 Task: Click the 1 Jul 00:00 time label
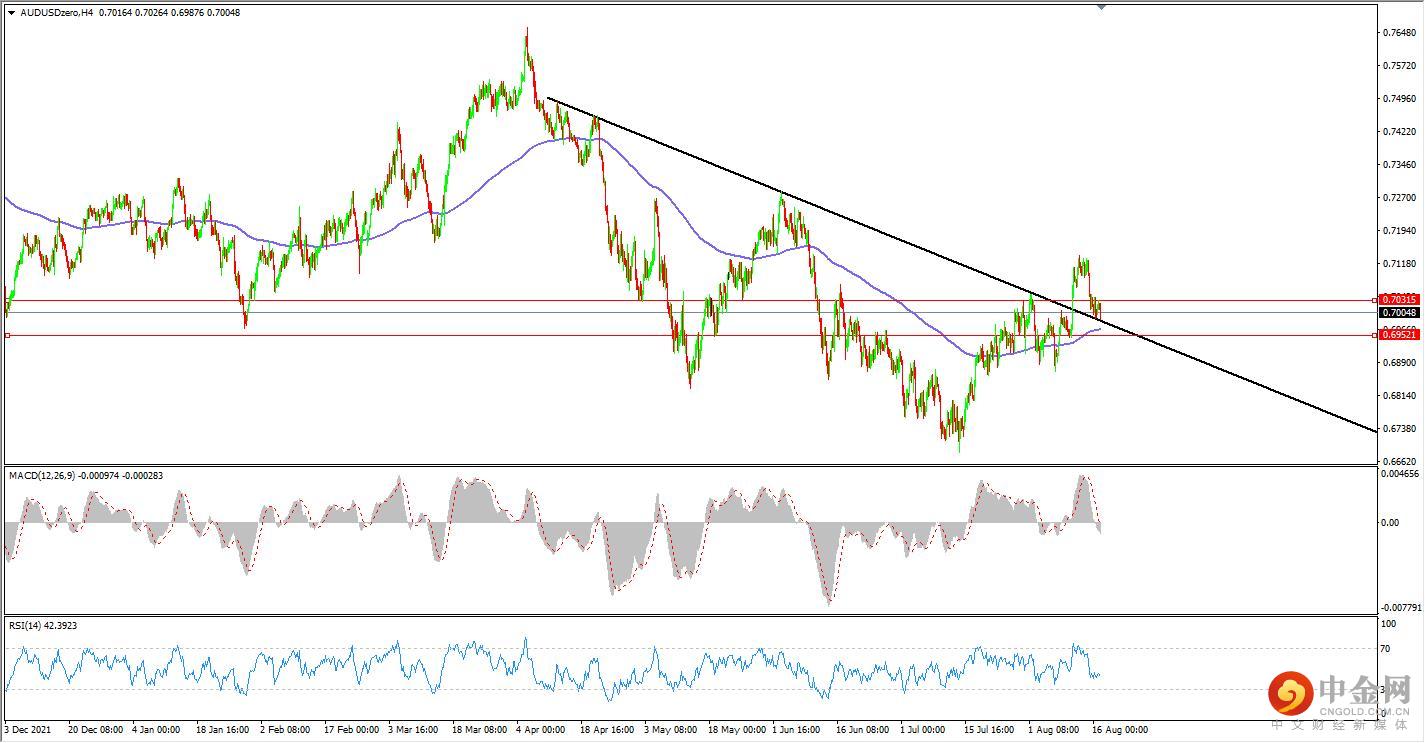click(925, 729)
